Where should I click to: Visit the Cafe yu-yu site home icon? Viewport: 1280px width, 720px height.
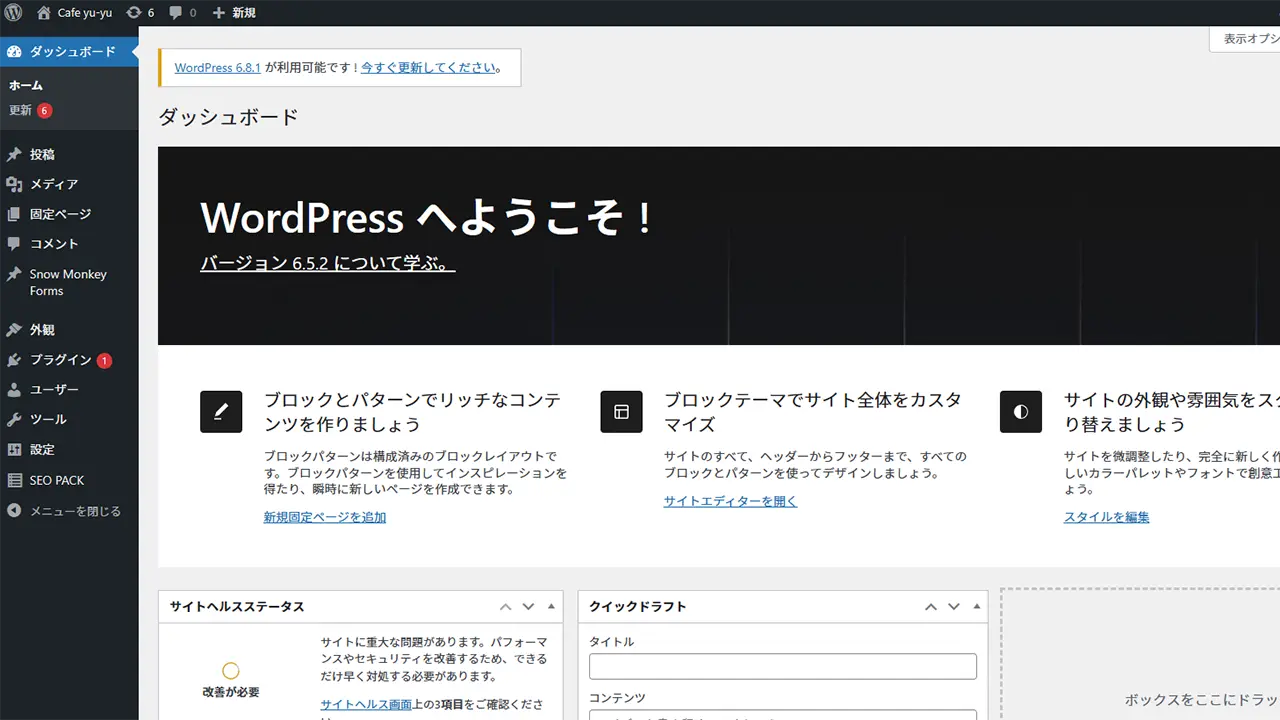(44, 13)
